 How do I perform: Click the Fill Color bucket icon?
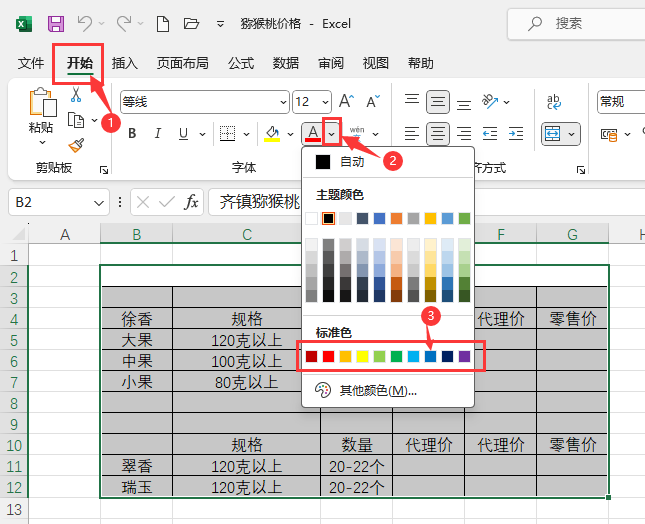(x=272, y=133)
